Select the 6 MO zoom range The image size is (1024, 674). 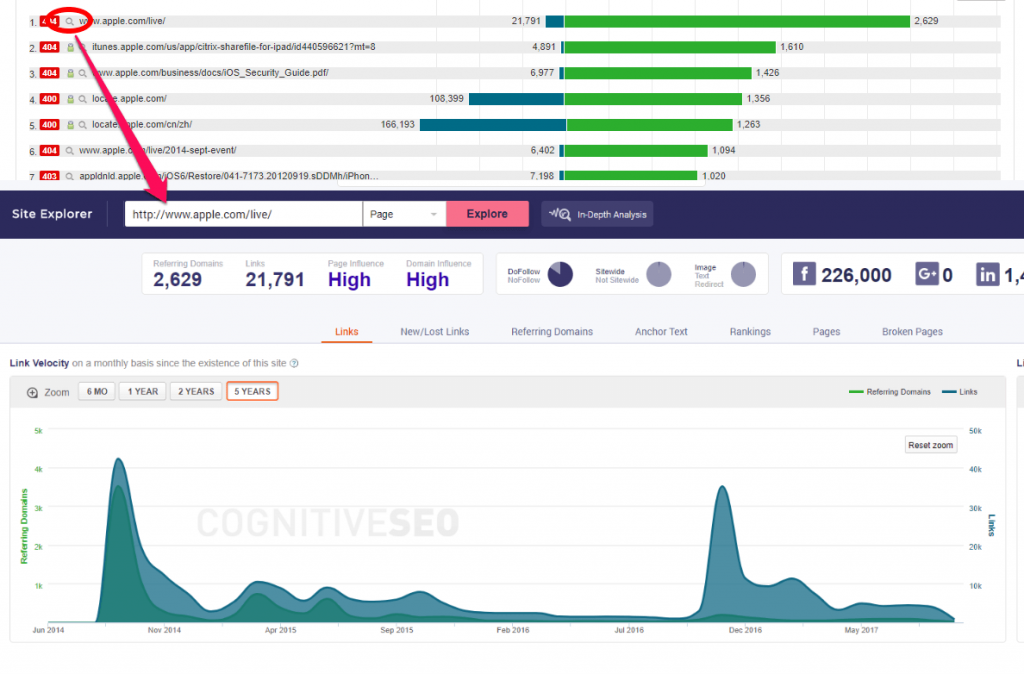click(97, 391)
